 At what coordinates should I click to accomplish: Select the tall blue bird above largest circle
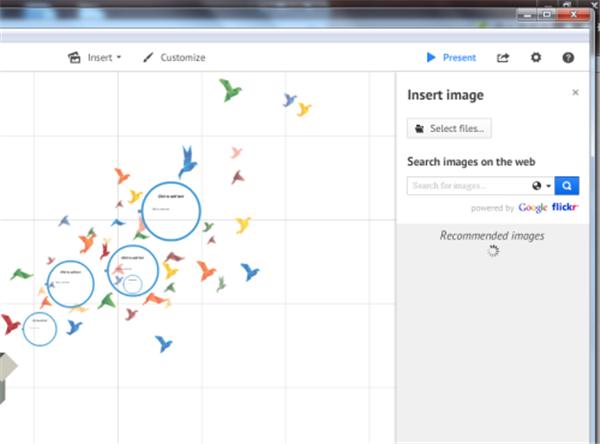[x=188, y=162]
